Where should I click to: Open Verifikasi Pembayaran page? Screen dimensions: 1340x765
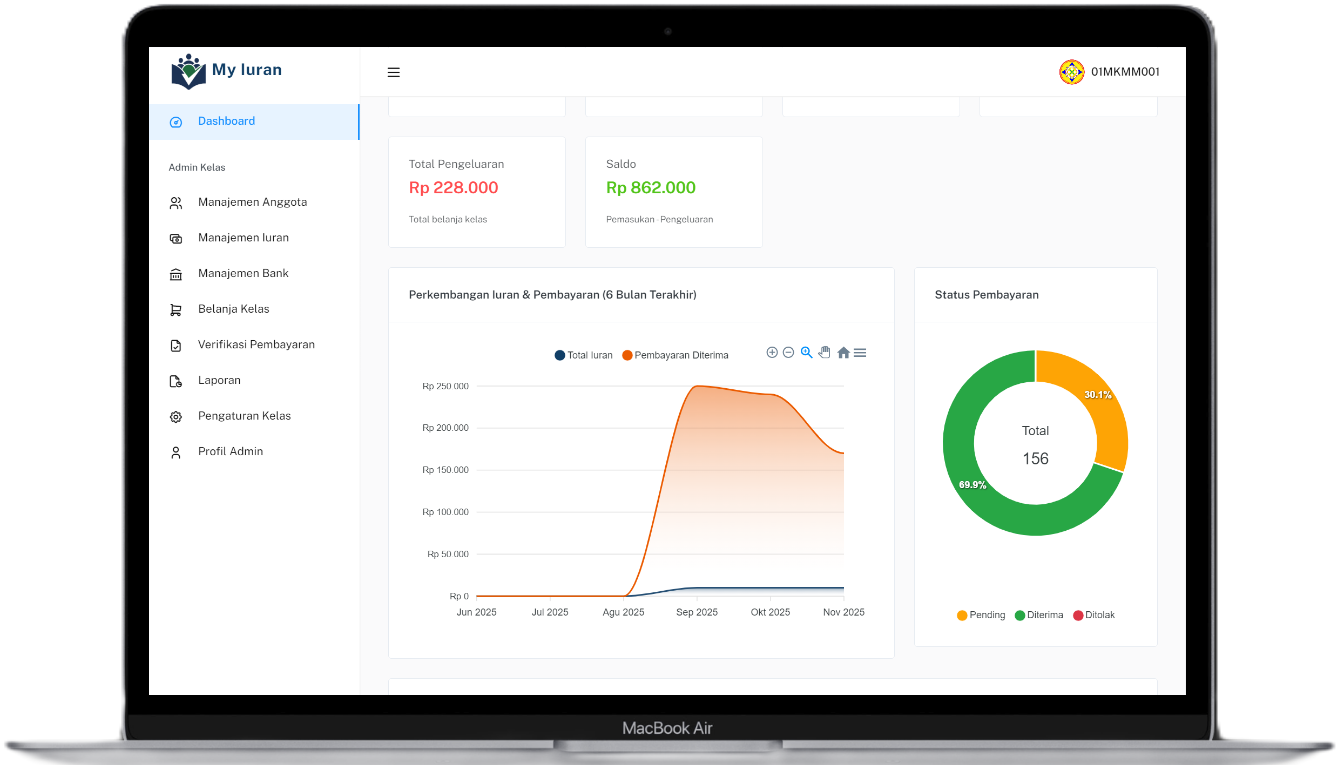256,344
